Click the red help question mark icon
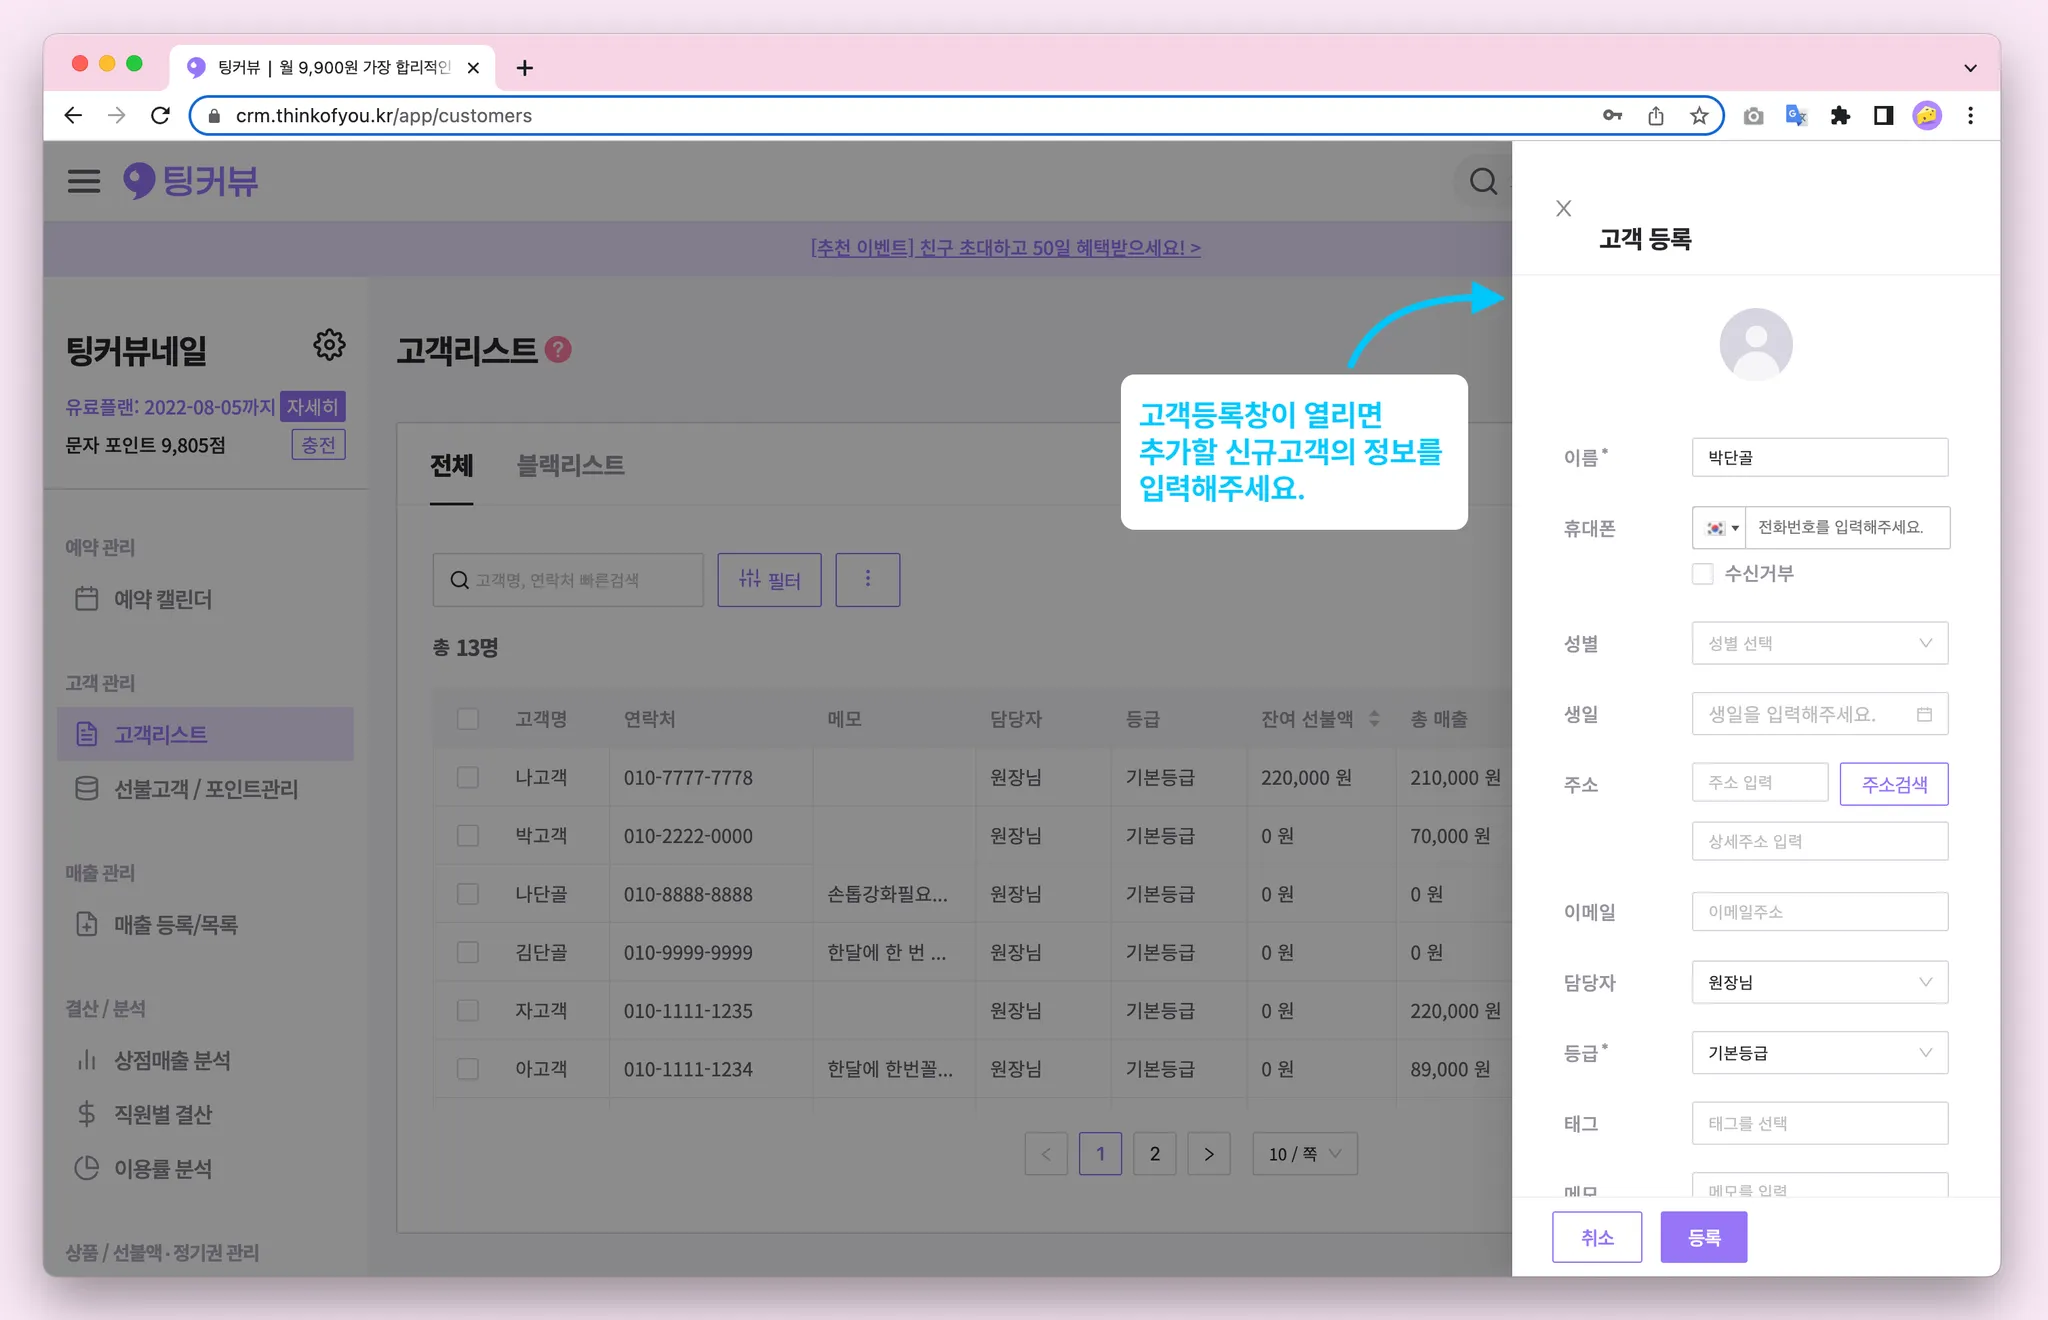The height and width of the screenshot is (1320, 2048). [x=559, y=350]
